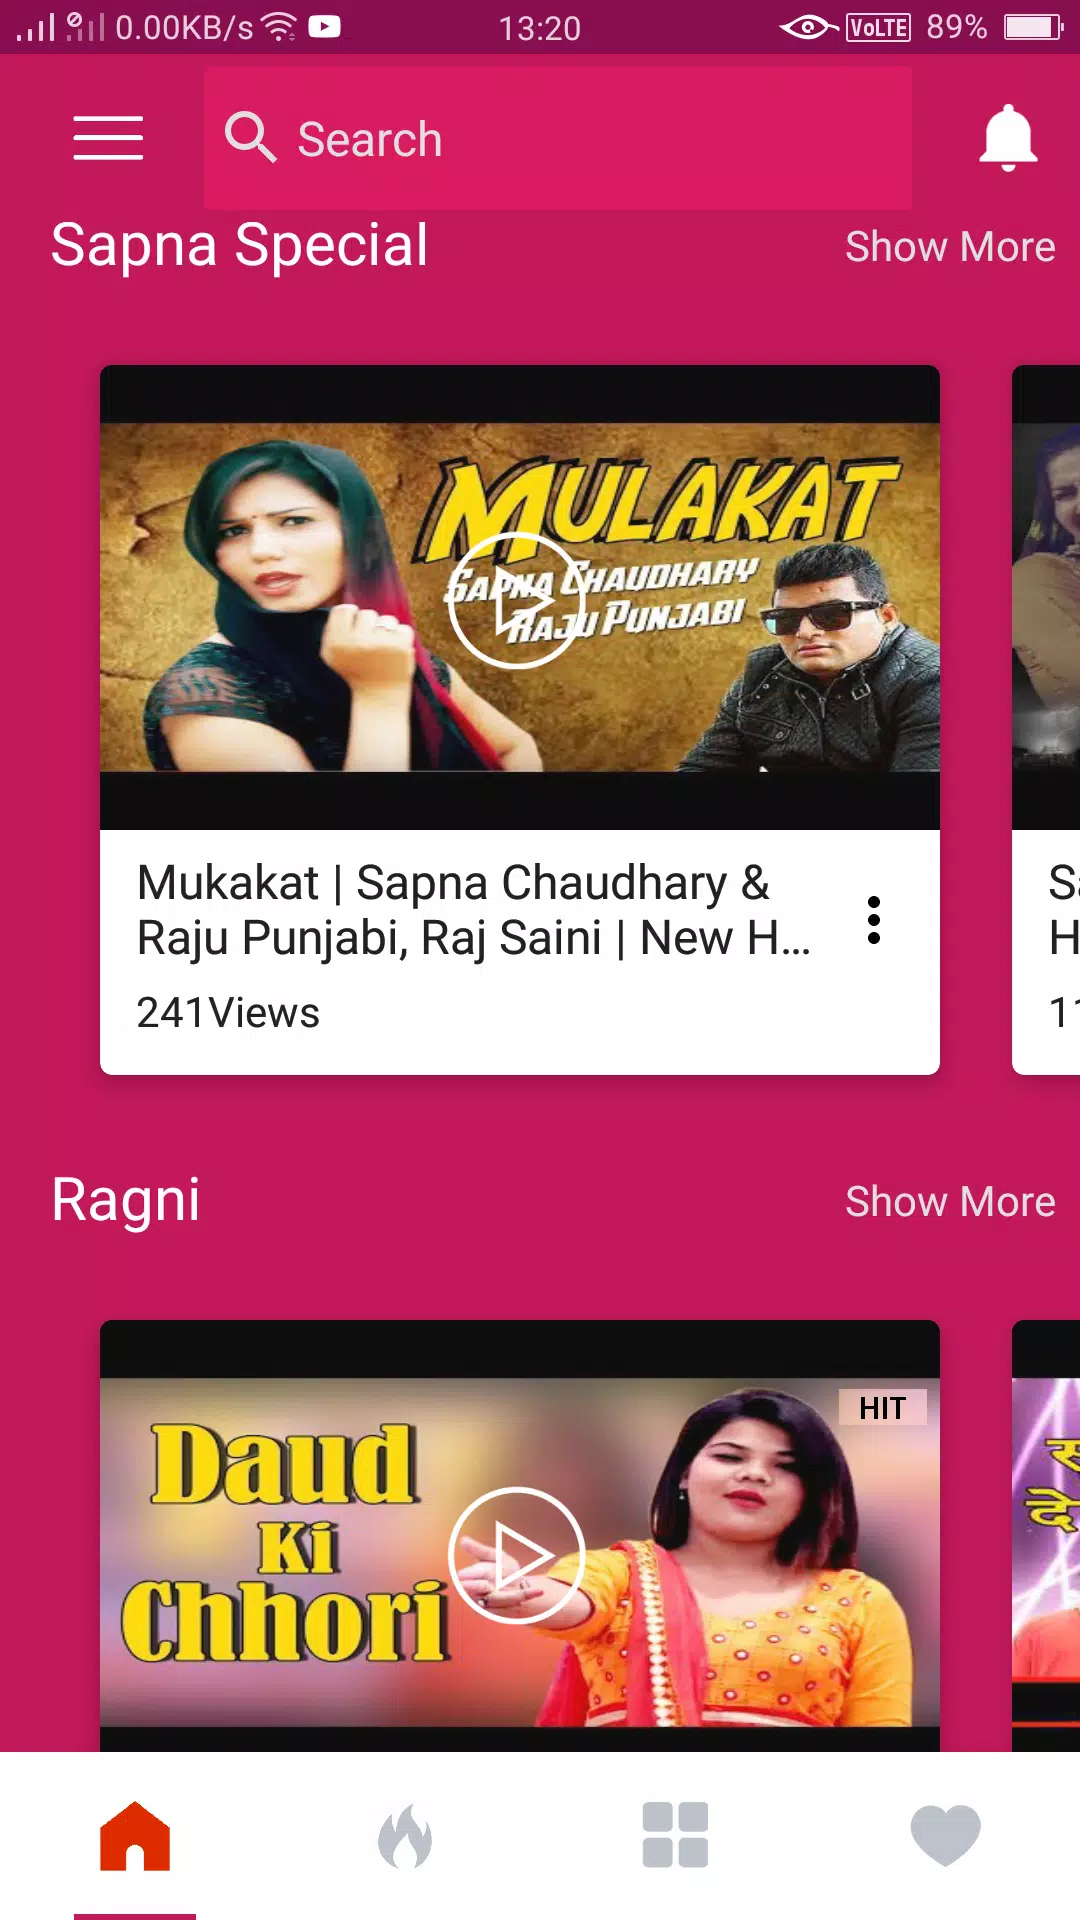Show more Ragni videos
This screenshot has height=1920, width=1080.
(950, 1202)
